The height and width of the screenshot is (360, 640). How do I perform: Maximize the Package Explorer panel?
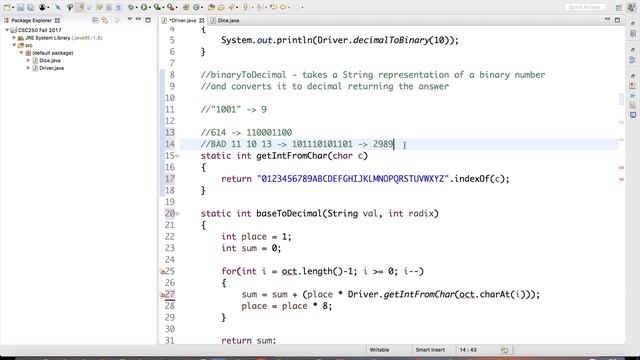pos(148,20)
